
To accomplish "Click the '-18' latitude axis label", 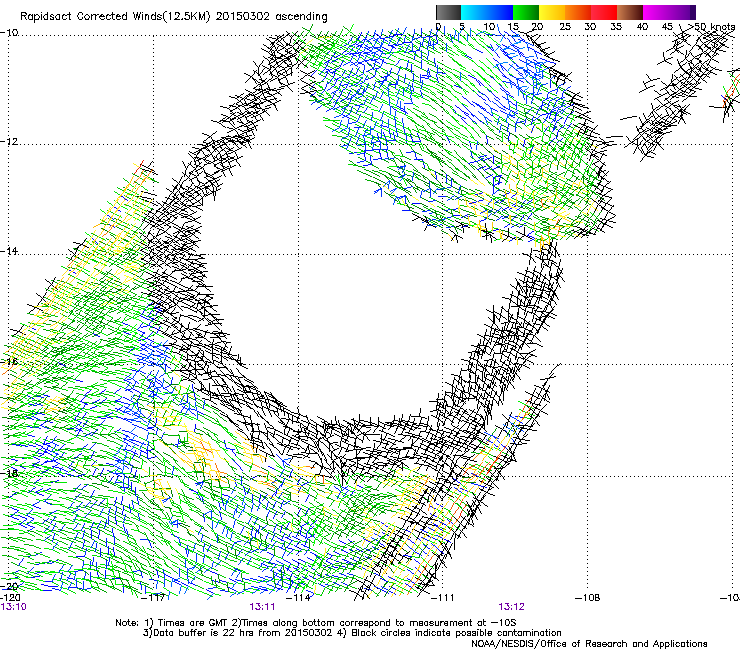I will click(9, 473).
